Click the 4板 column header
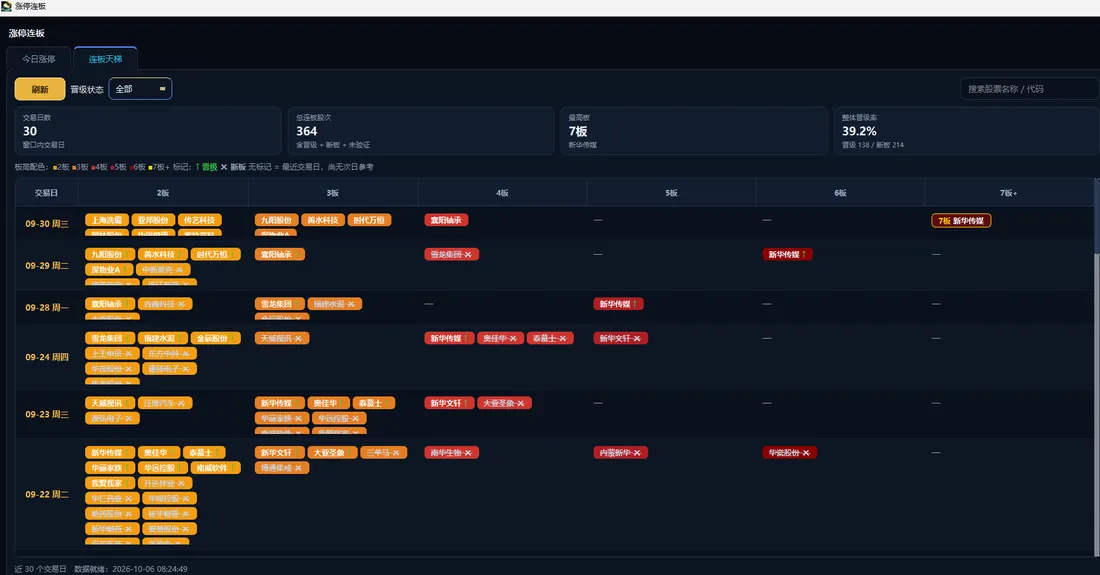The width and height of the screenshot is (1100, 575). pos(502,193)
